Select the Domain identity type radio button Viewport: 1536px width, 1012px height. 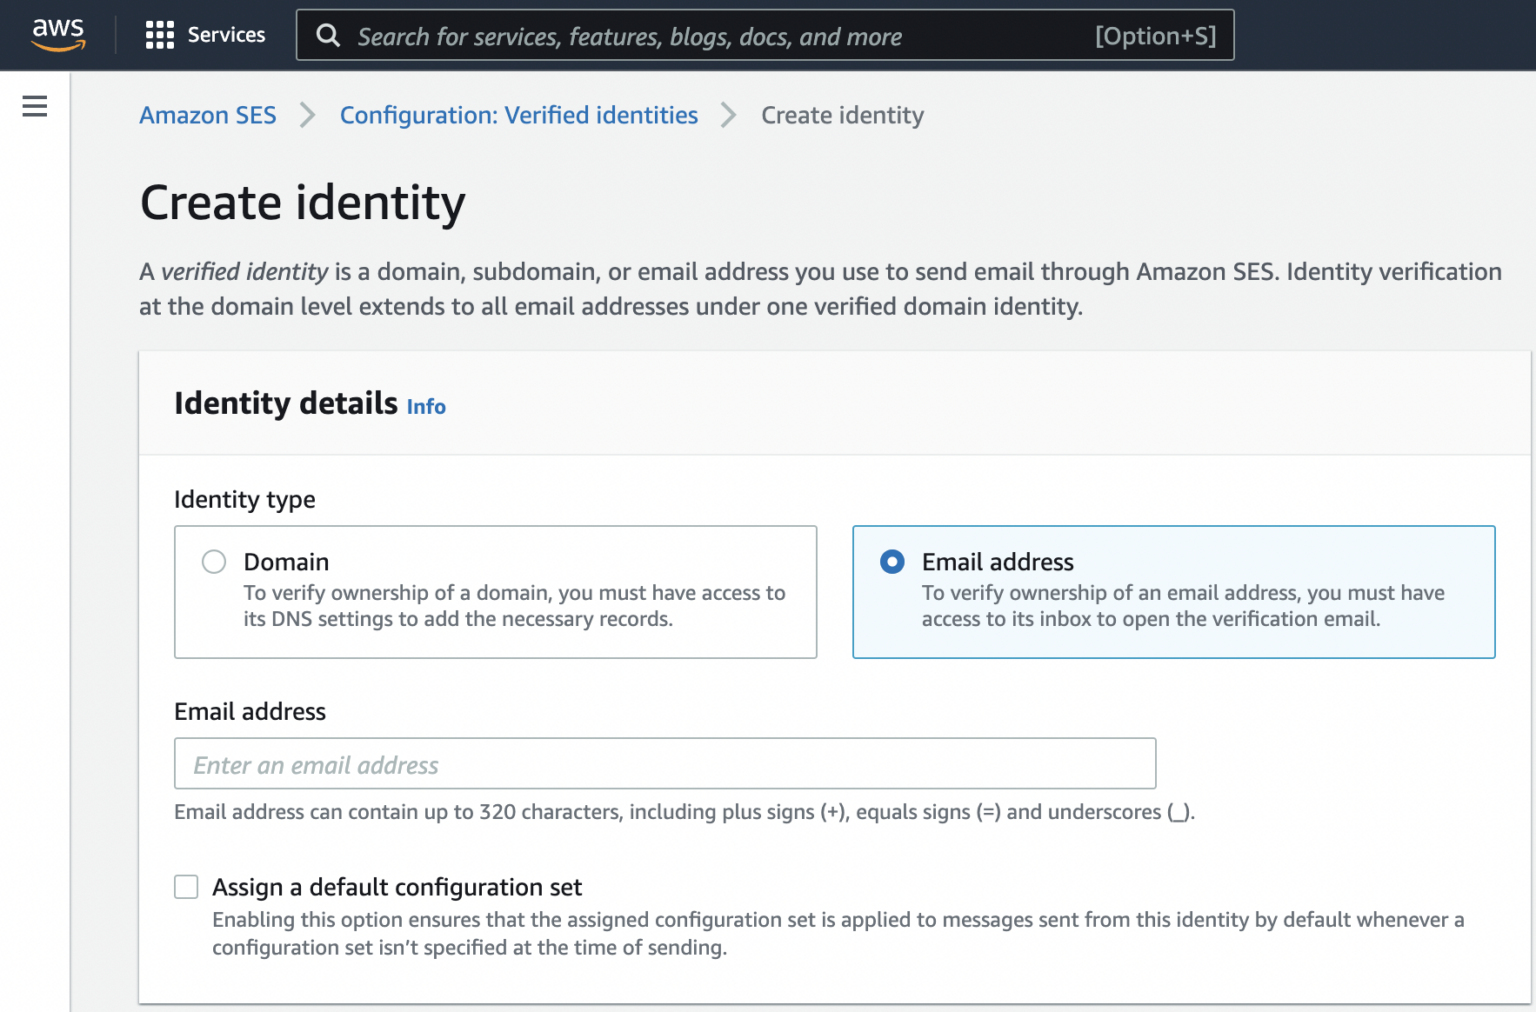click(213, 562)
